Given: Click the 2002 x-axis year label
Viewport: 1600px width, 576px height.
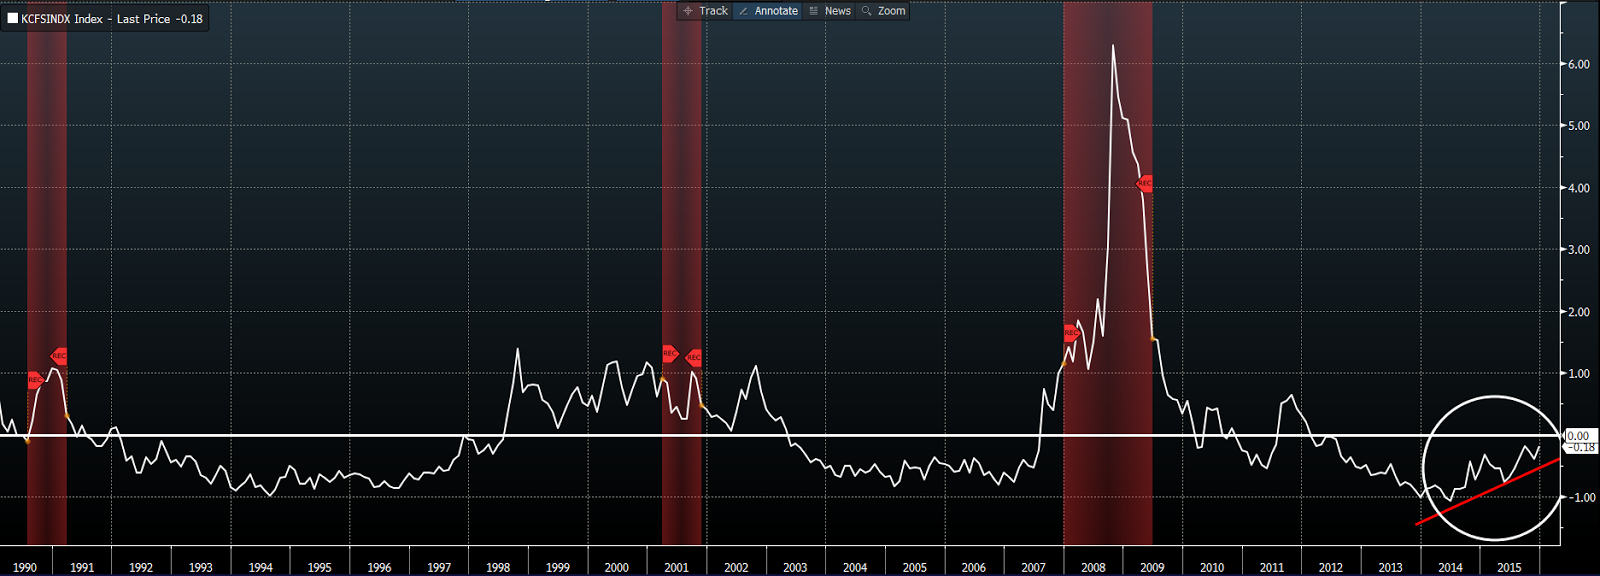Looking at the screenshot, I should pos(736,567).
